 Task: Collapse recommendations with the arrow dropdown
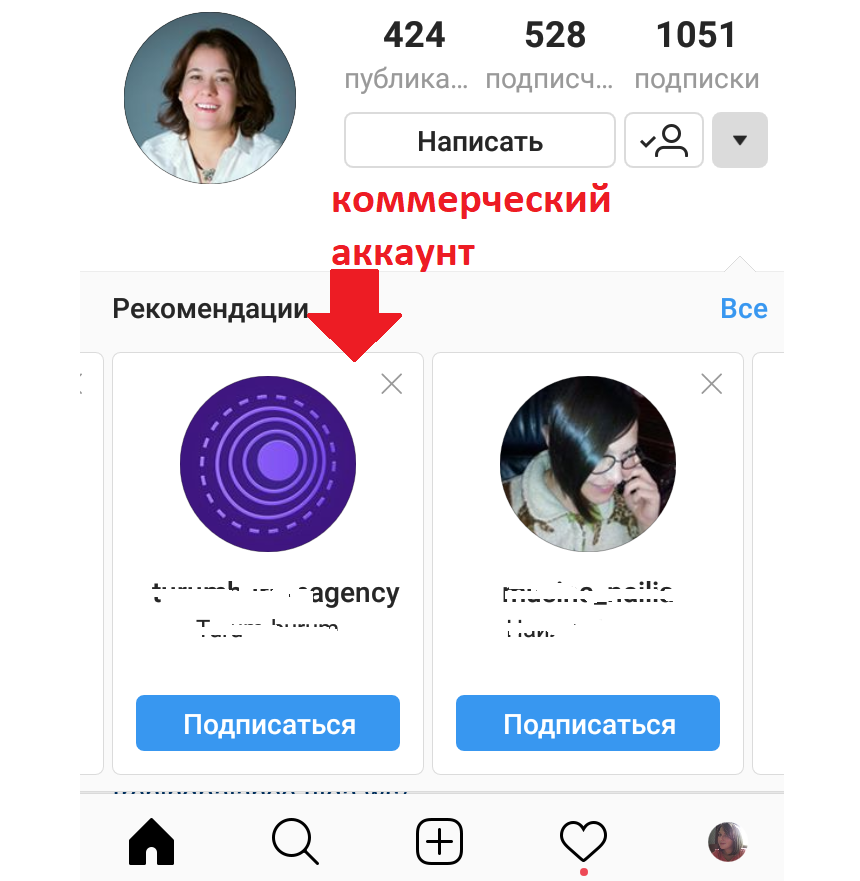[x=740, y=140]
